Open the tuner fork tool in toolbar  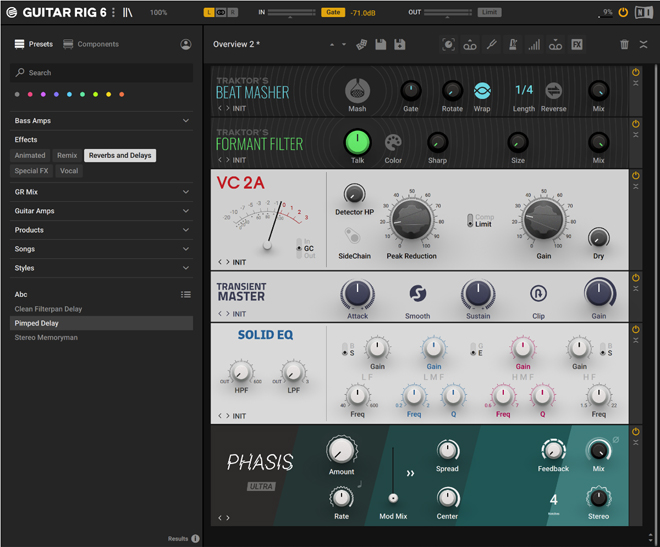492,45
